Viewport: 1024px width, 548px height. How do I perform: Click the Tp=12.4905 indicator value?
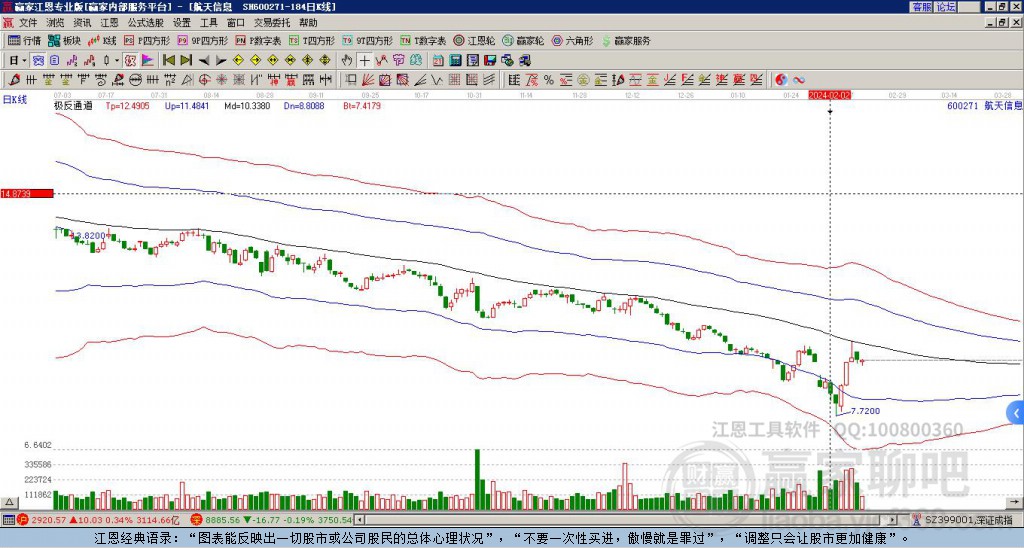pyautogui.click(x=127, y=105)
